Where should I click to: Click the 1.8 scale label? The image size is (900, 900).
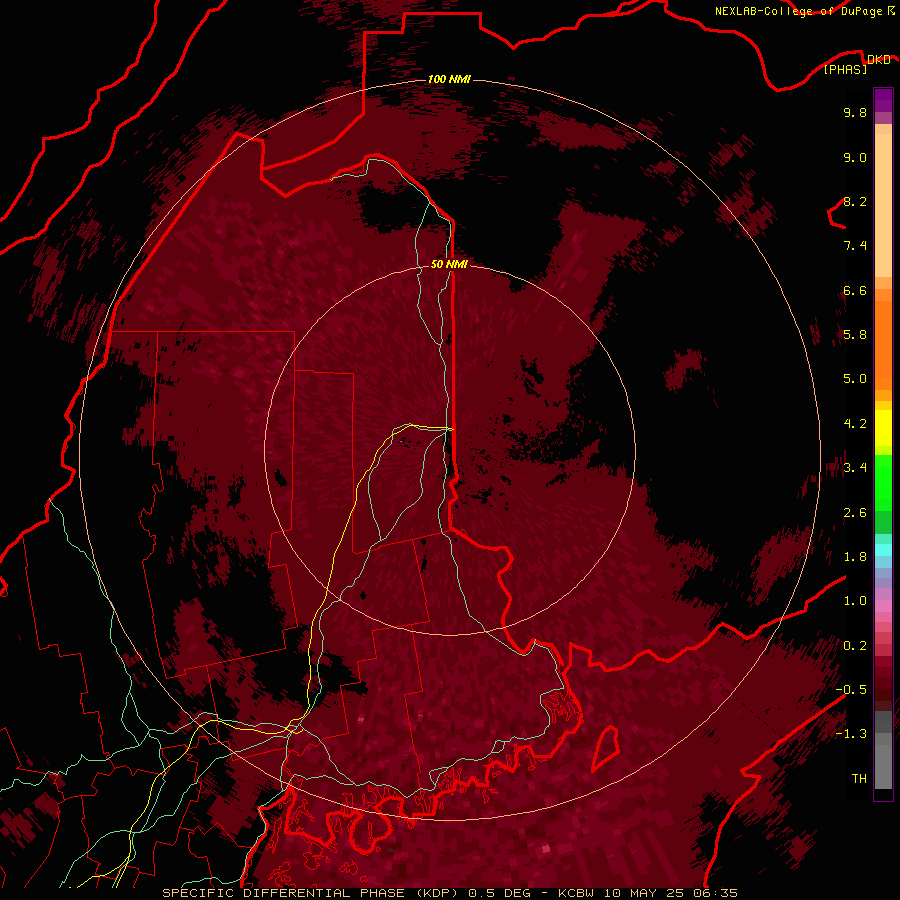[855, 557]
